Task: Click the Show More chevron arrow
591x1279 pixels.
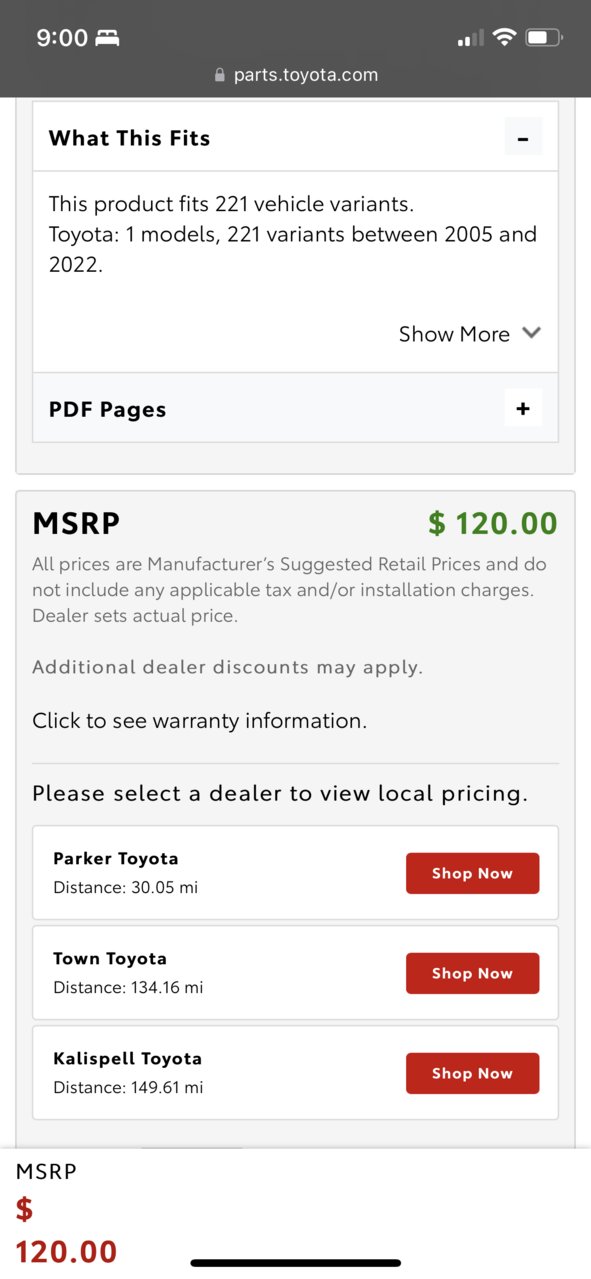Action: [532, 333]
